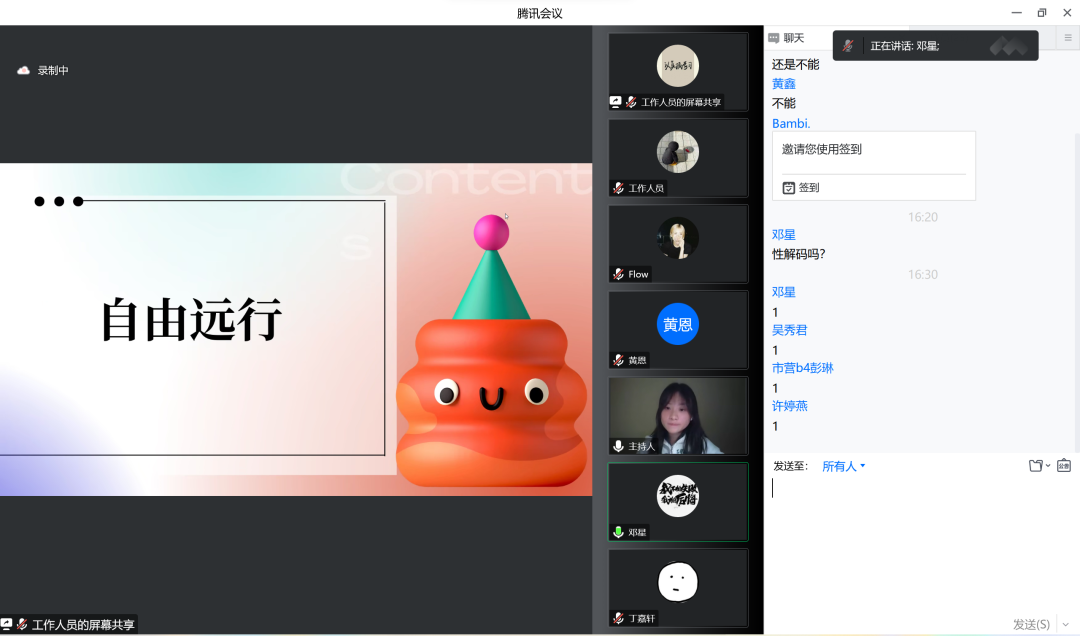Viewport: 1080px width, 636px height.
Task: Click the sender name 吴秀君 in chat
Action: 789,330
